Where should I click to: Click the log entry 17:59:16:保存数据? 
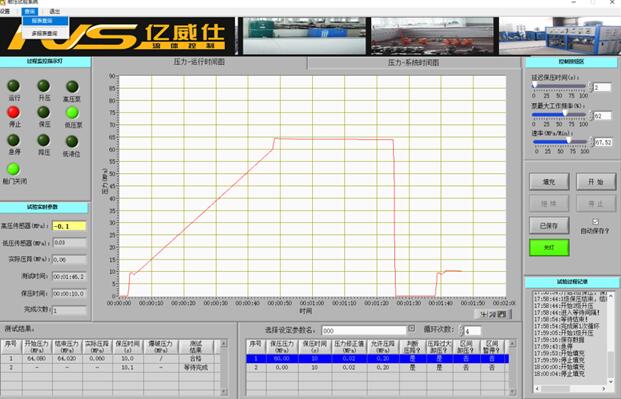tap(559, 340)
